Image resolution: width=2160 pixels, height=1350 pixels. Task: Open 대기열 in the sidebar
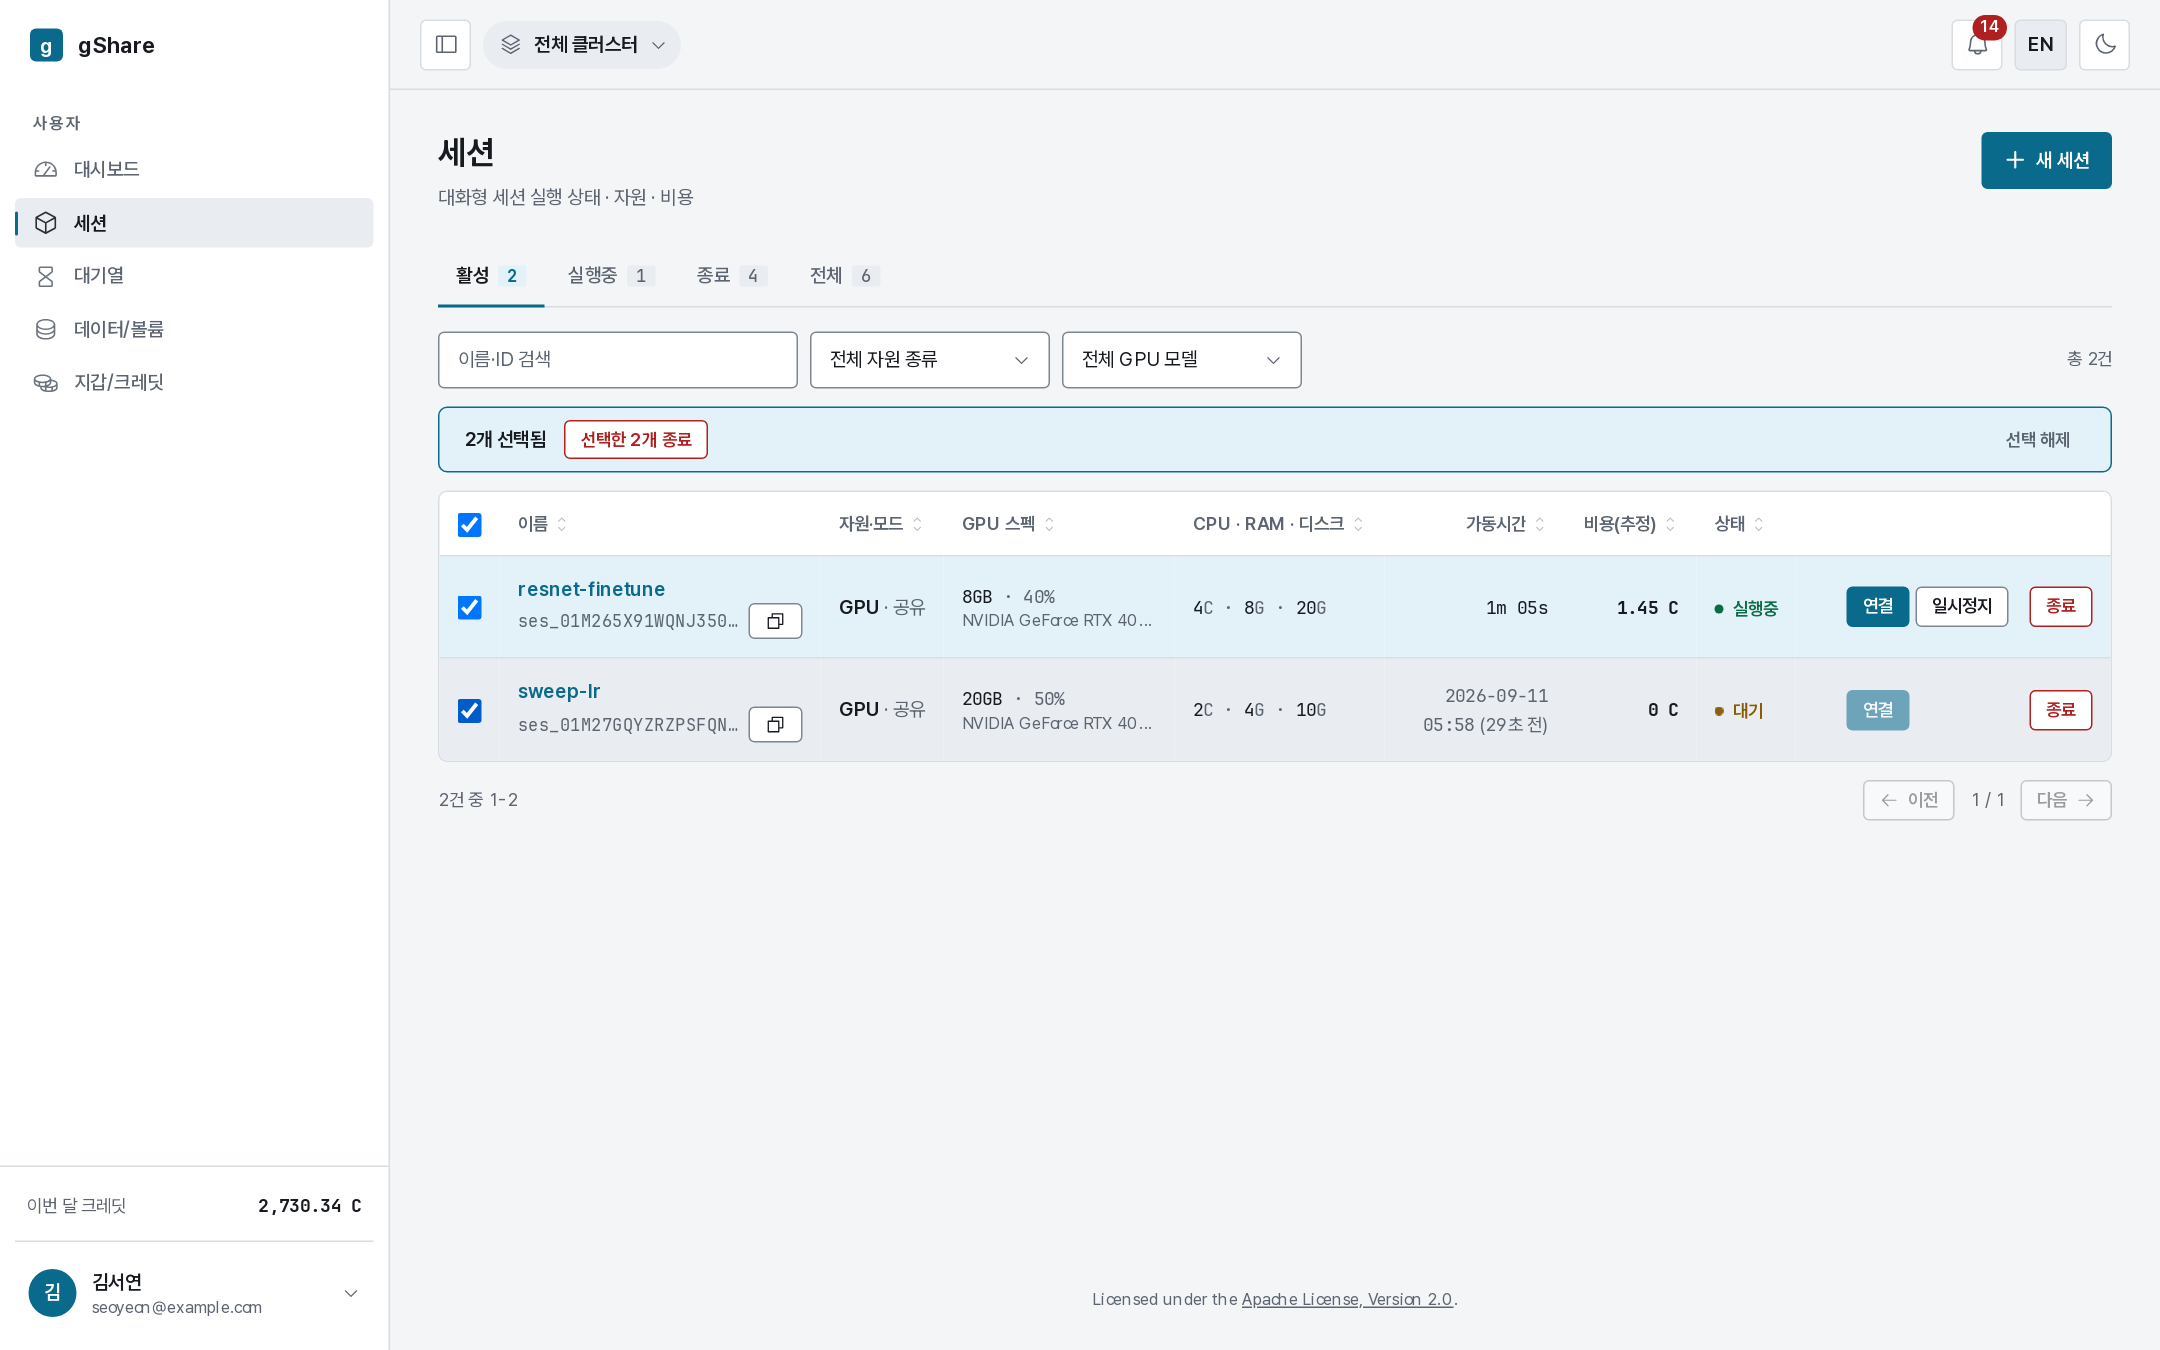(194, 276)
